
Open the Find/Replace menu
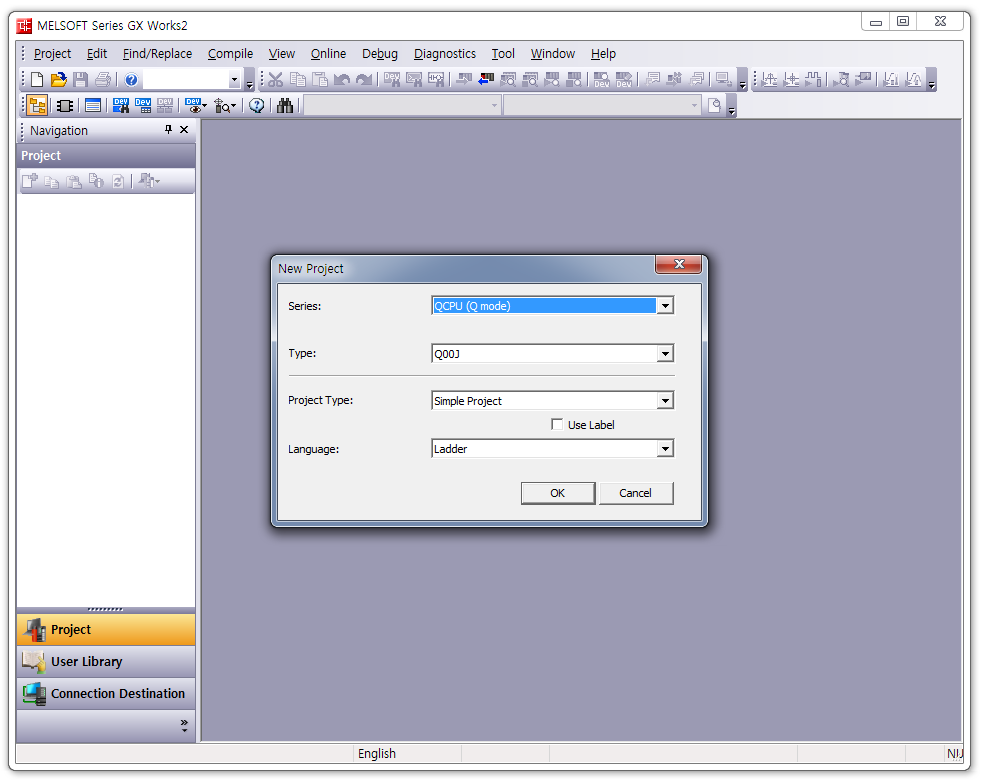pyautogui.click(x=157, y=54)
